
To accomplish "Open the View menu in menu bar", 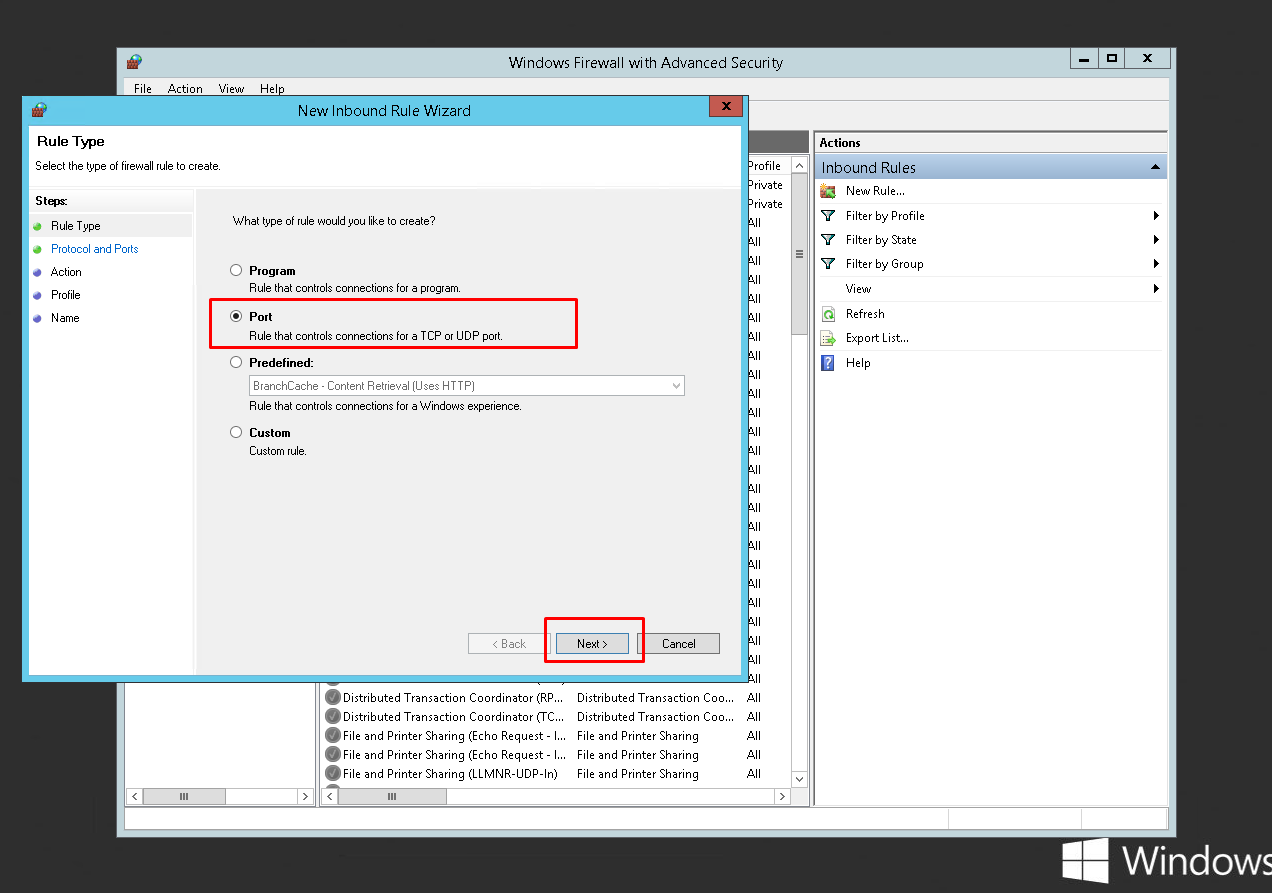I will [x=231, y=89].
